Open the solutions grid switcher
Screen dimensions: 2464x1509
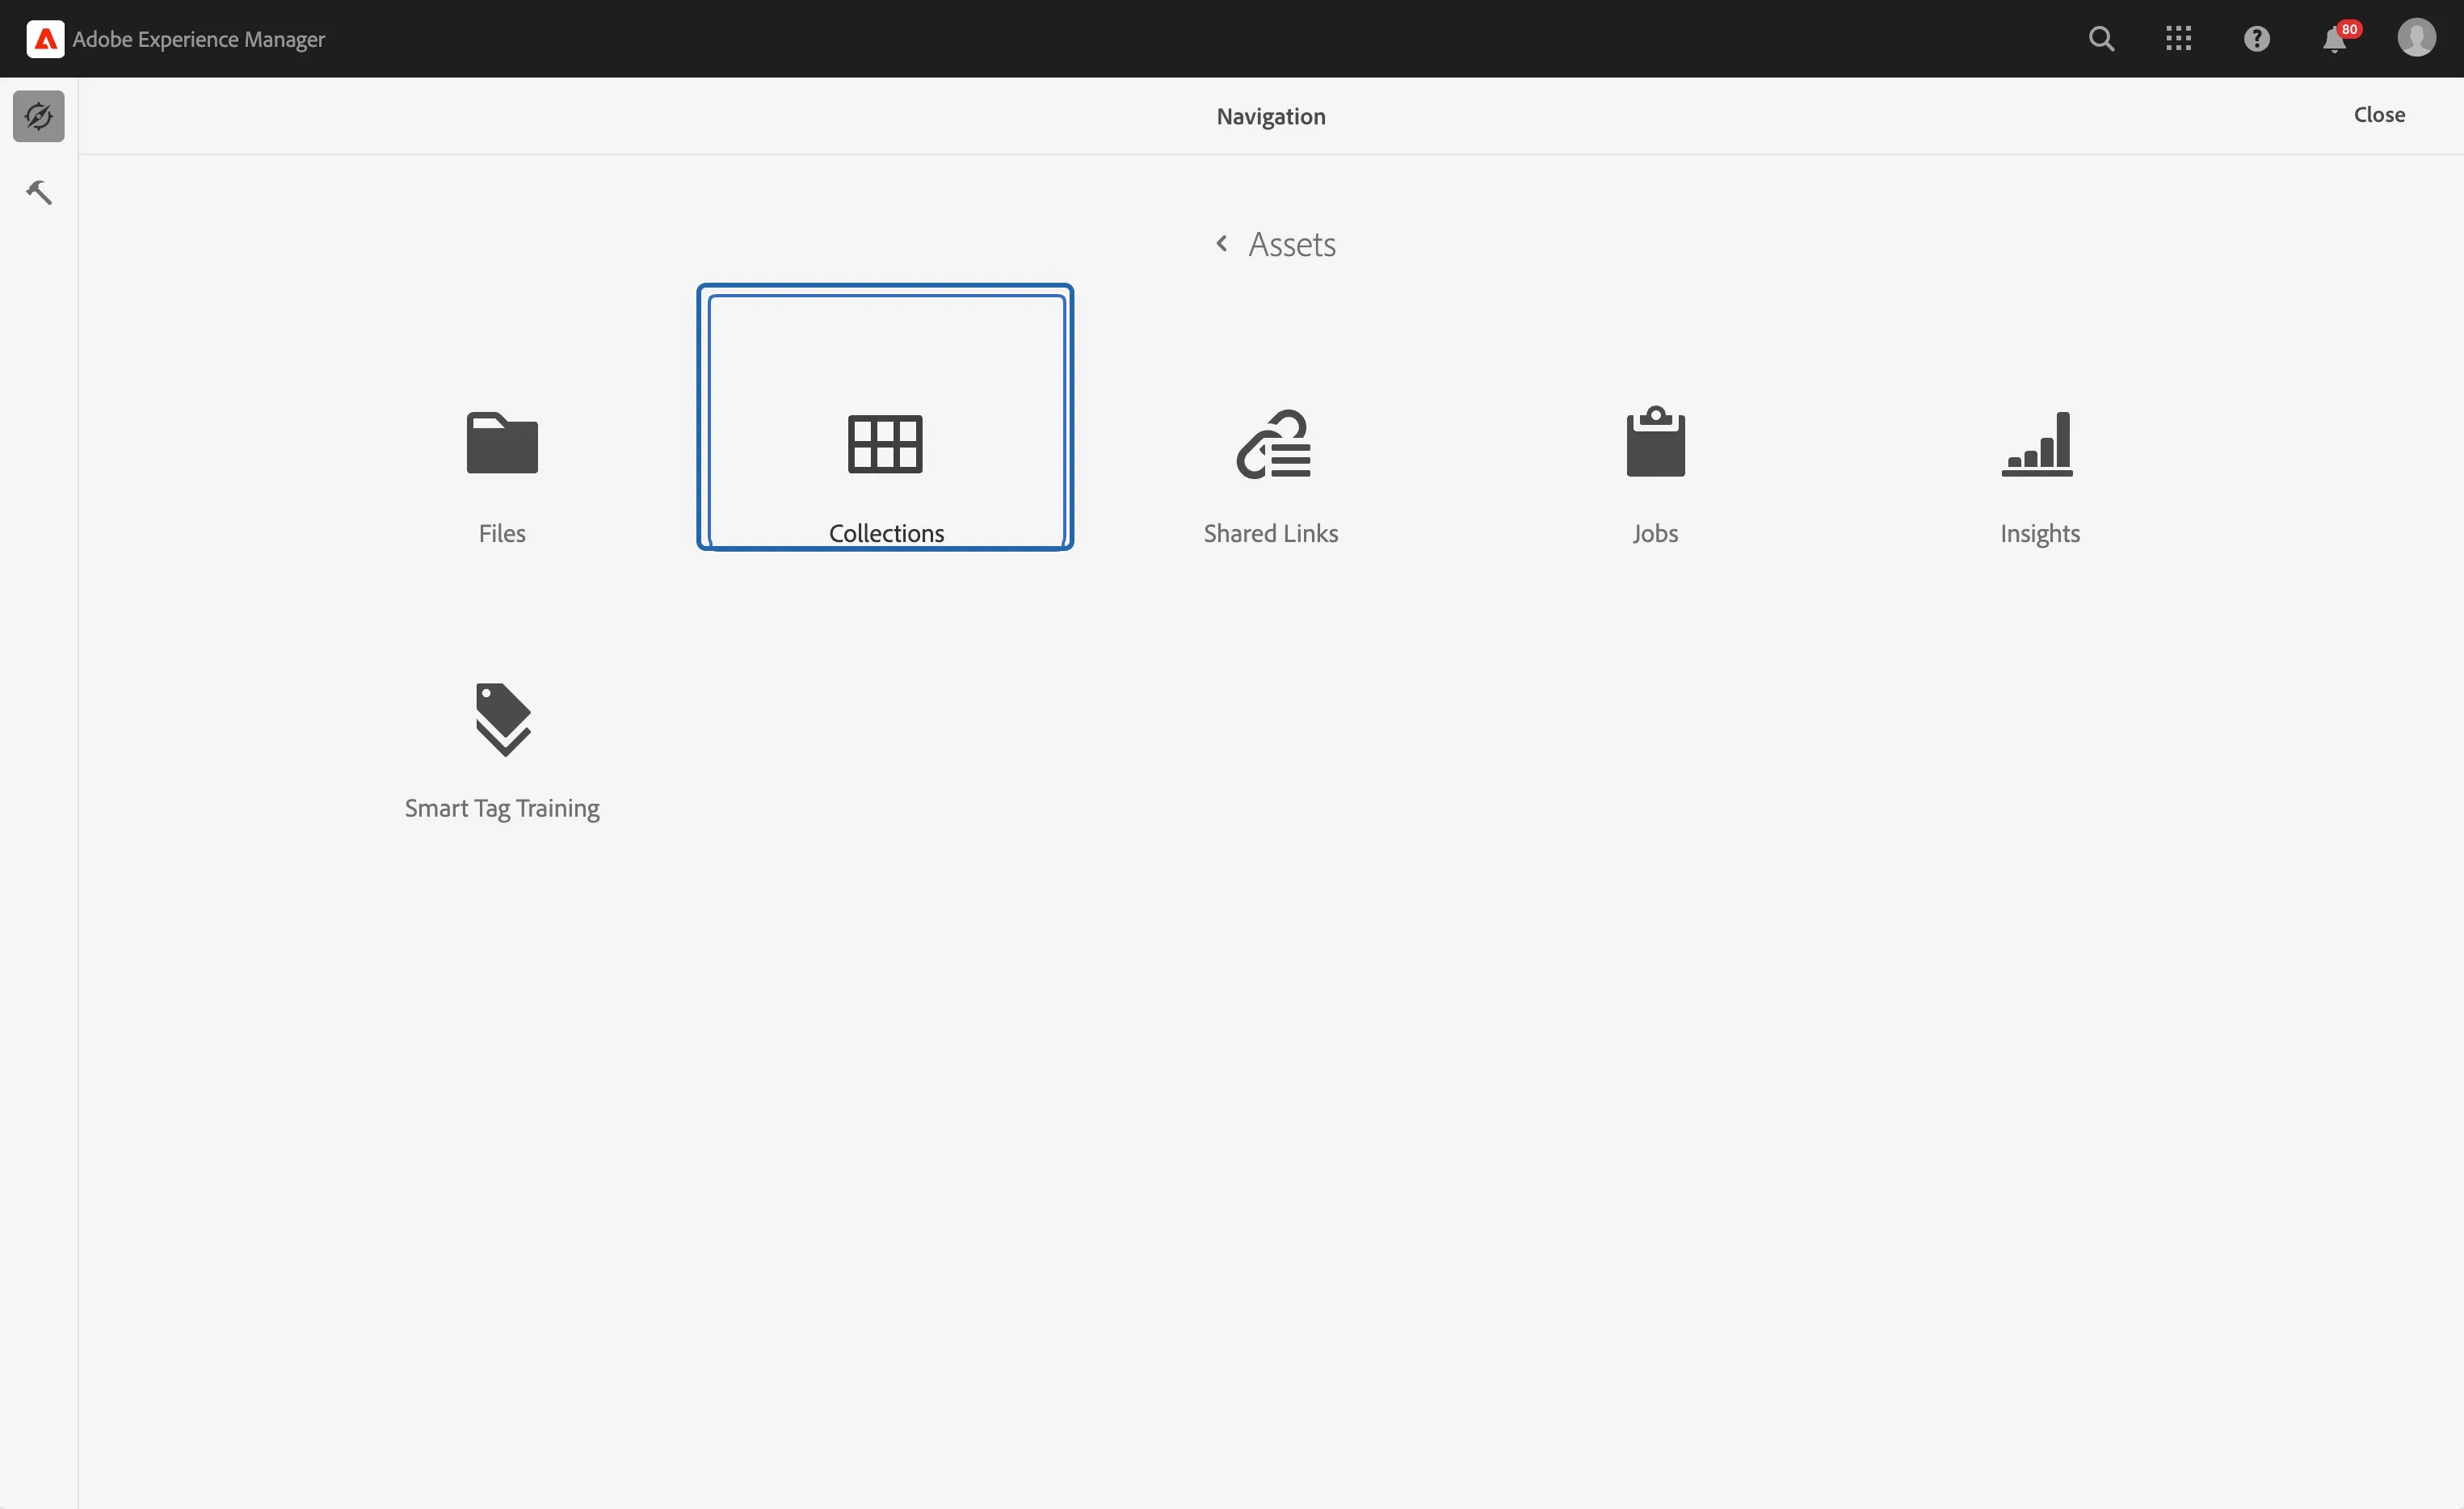(2178, 39)
